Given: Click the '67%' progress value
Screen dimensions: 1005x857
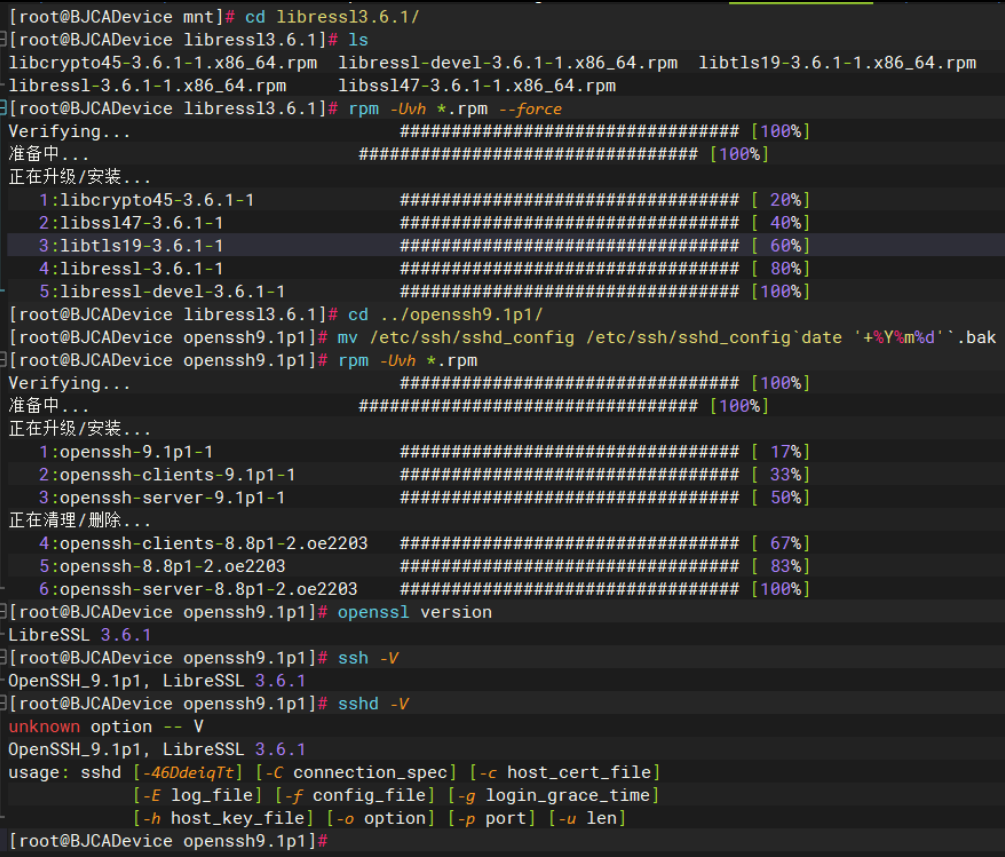Looking at the screenshot, I should point(786,544).
